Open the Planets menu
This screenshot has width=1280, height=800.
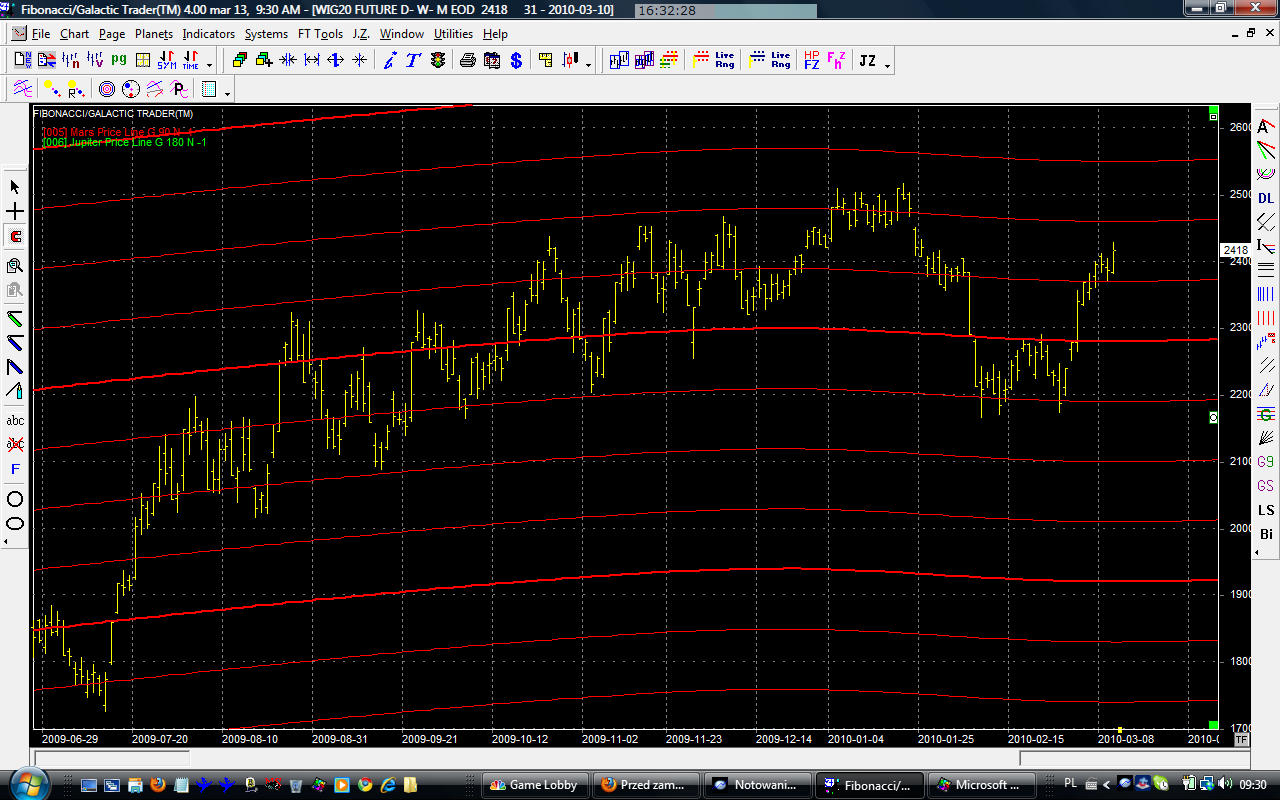[154, 34]
